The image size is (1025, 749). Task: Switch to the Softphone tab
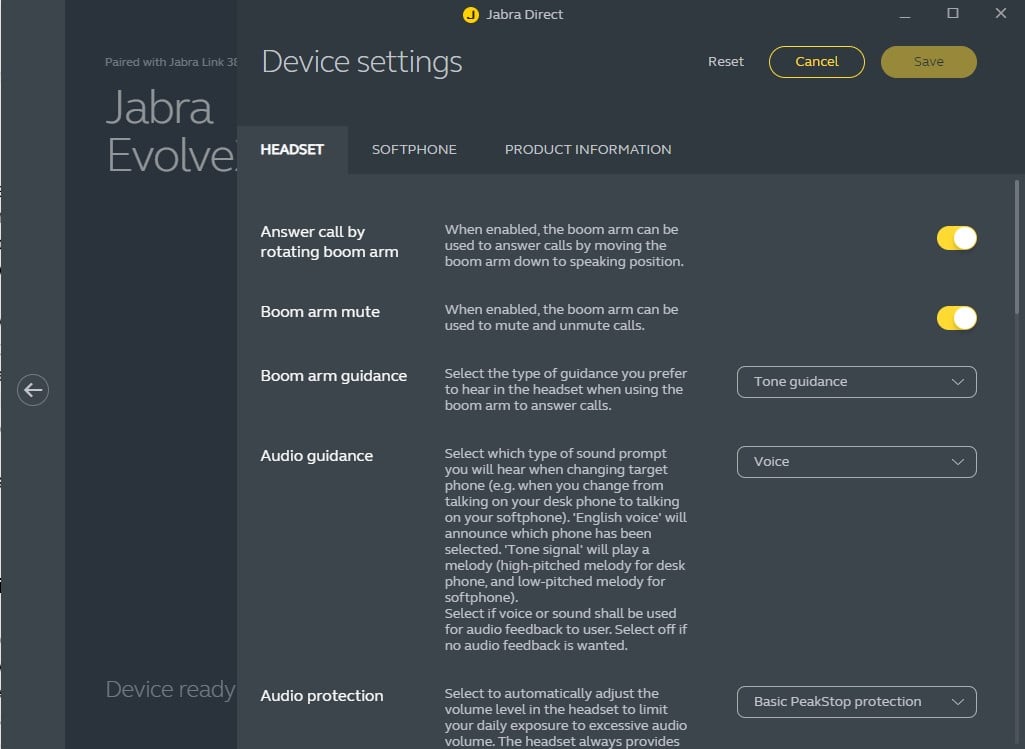coord(414,150)
